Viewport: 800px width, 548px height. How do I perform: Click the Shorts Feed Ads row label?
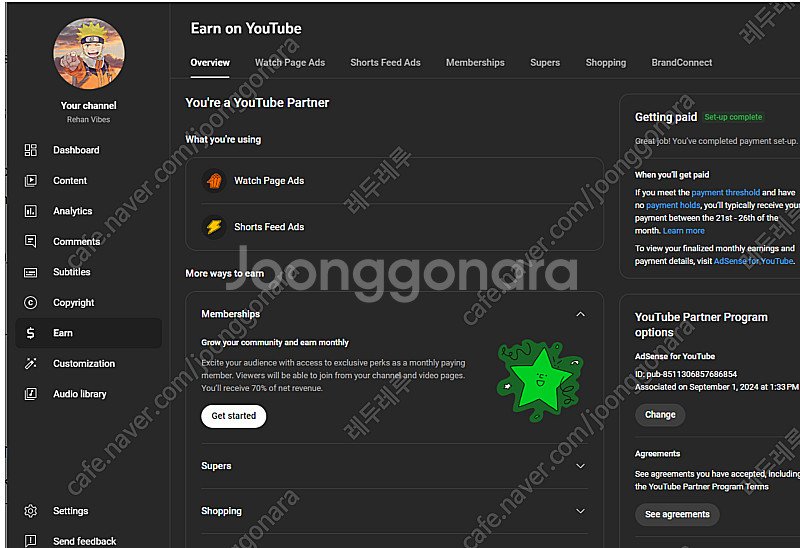269,227
